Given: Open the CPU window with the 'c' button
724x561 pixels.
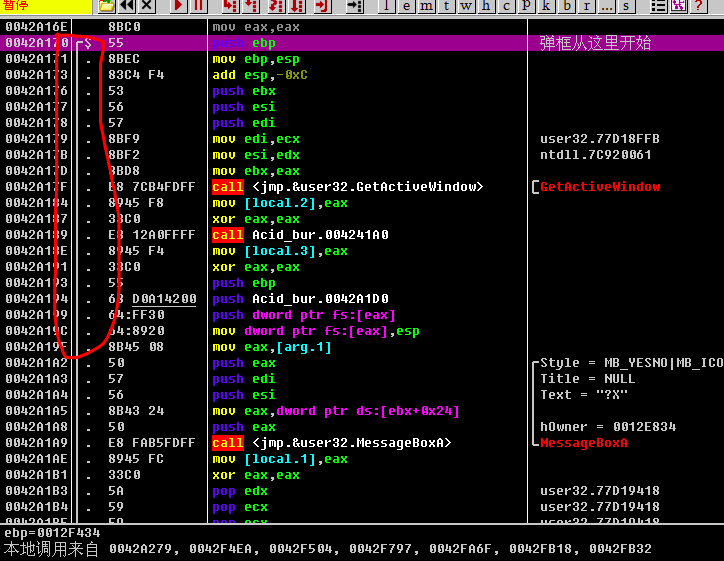Looking at the screenshot, I should (x=507, y=6).
